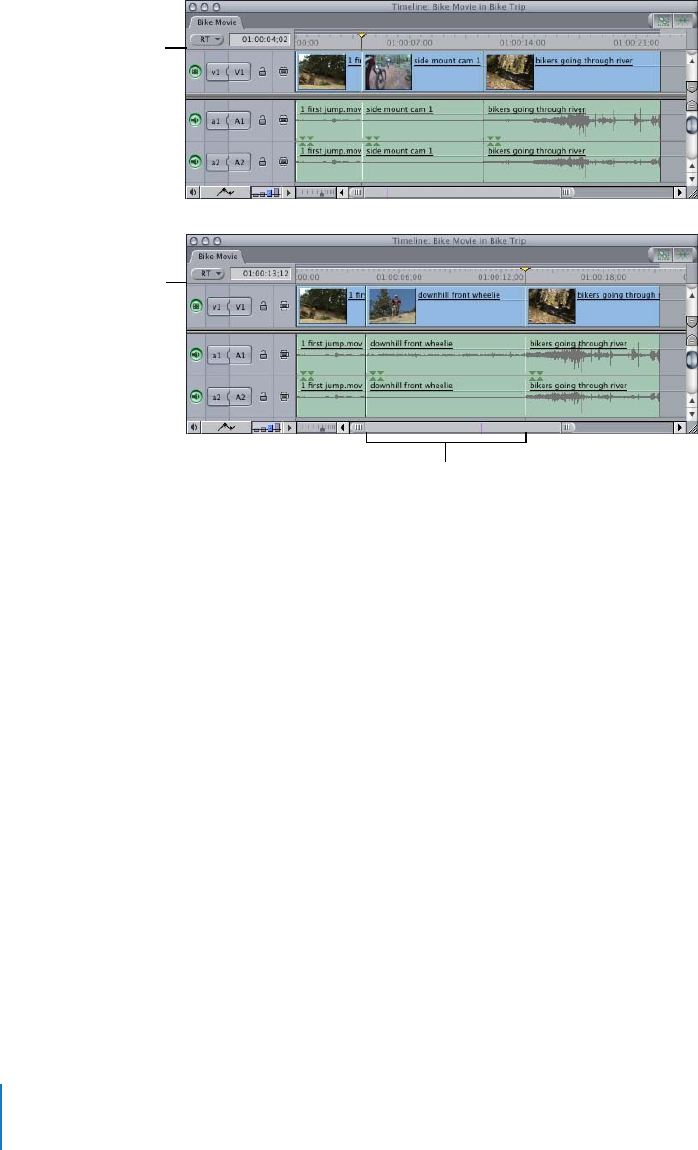
Task: Open RT pop-up menu in bottom timeline
Action: 207,273
